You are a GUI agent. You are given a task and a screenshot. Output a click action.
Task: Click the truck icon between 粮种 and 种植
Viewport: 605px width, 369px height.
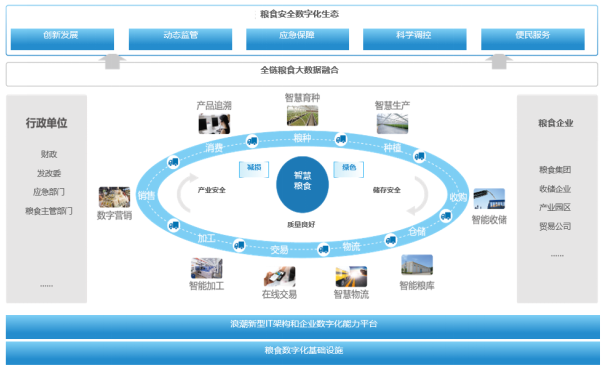pos(341,139)
